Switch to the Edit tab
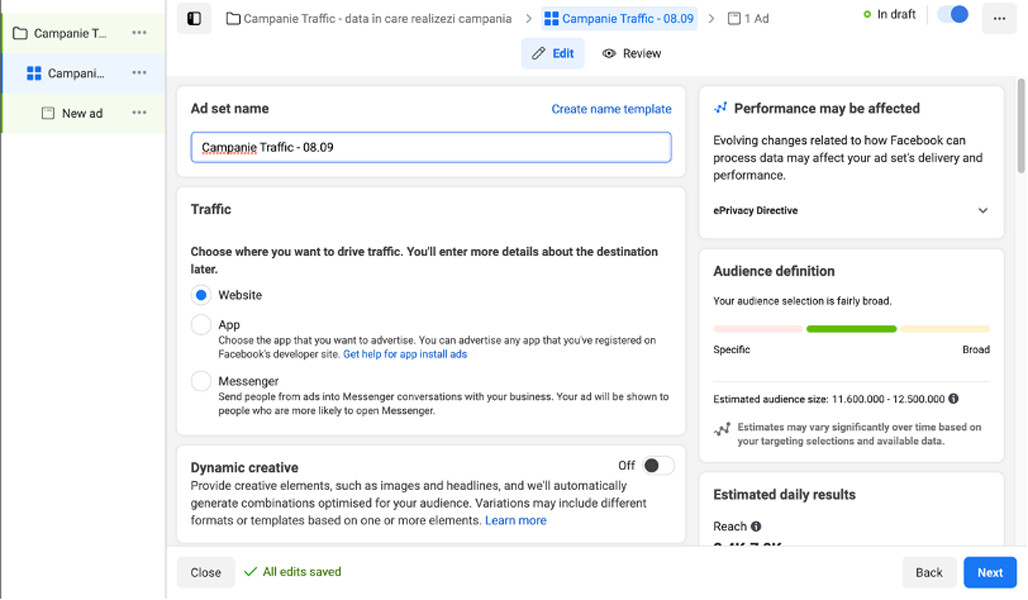This screenshot has height=600, width=1028. (553, 53)
